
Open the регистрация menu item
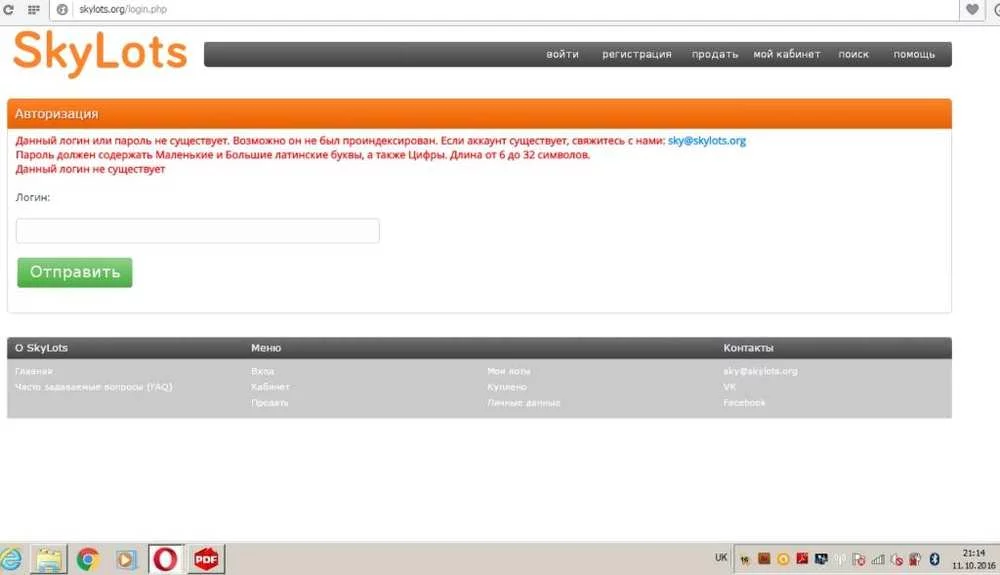636,54
